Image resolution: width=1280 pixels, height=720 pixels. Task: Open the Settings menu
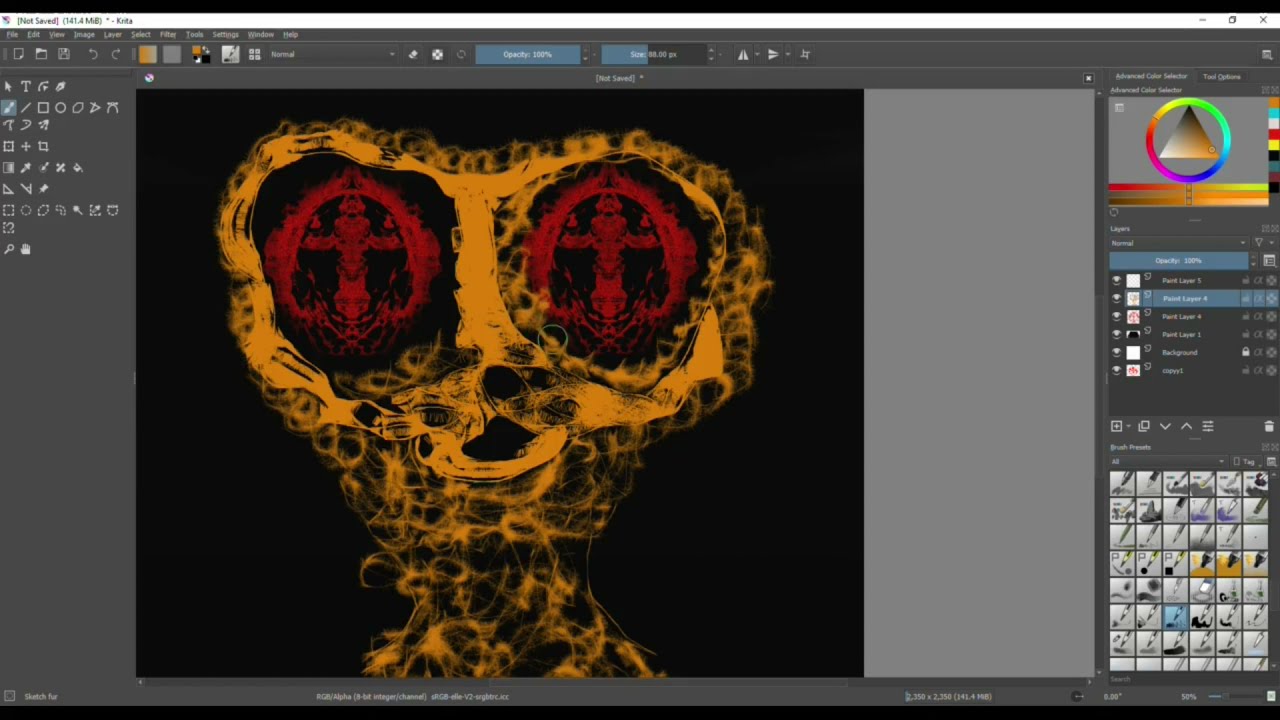click(x=226, y=34)
